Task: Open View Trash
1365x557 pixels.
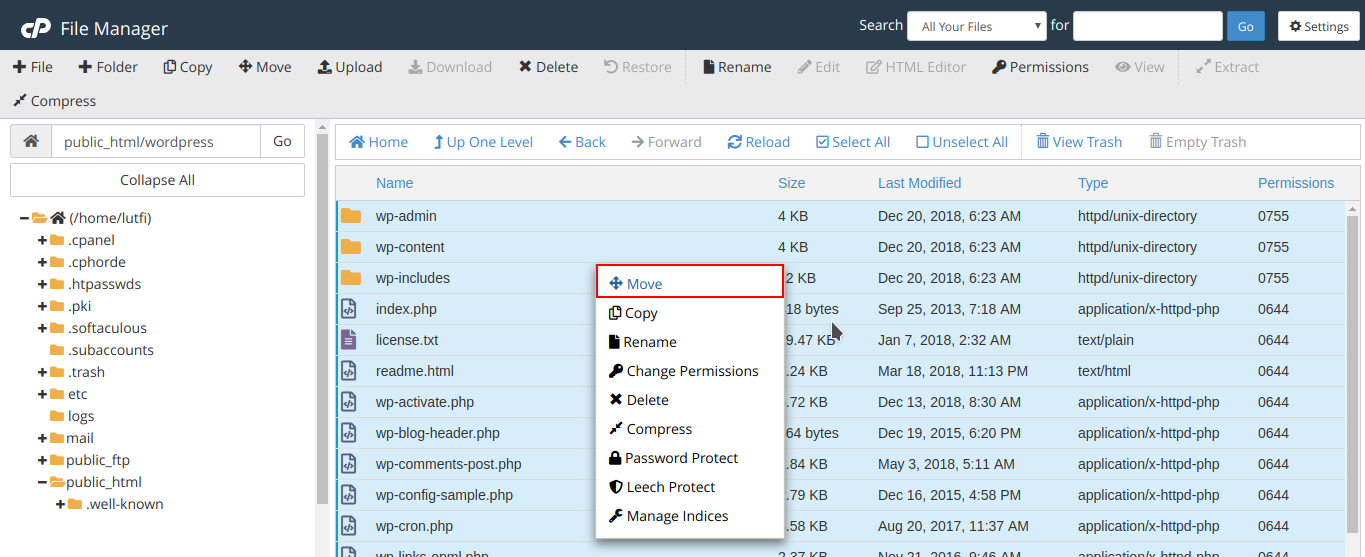Action: [x=1079, y=142]
